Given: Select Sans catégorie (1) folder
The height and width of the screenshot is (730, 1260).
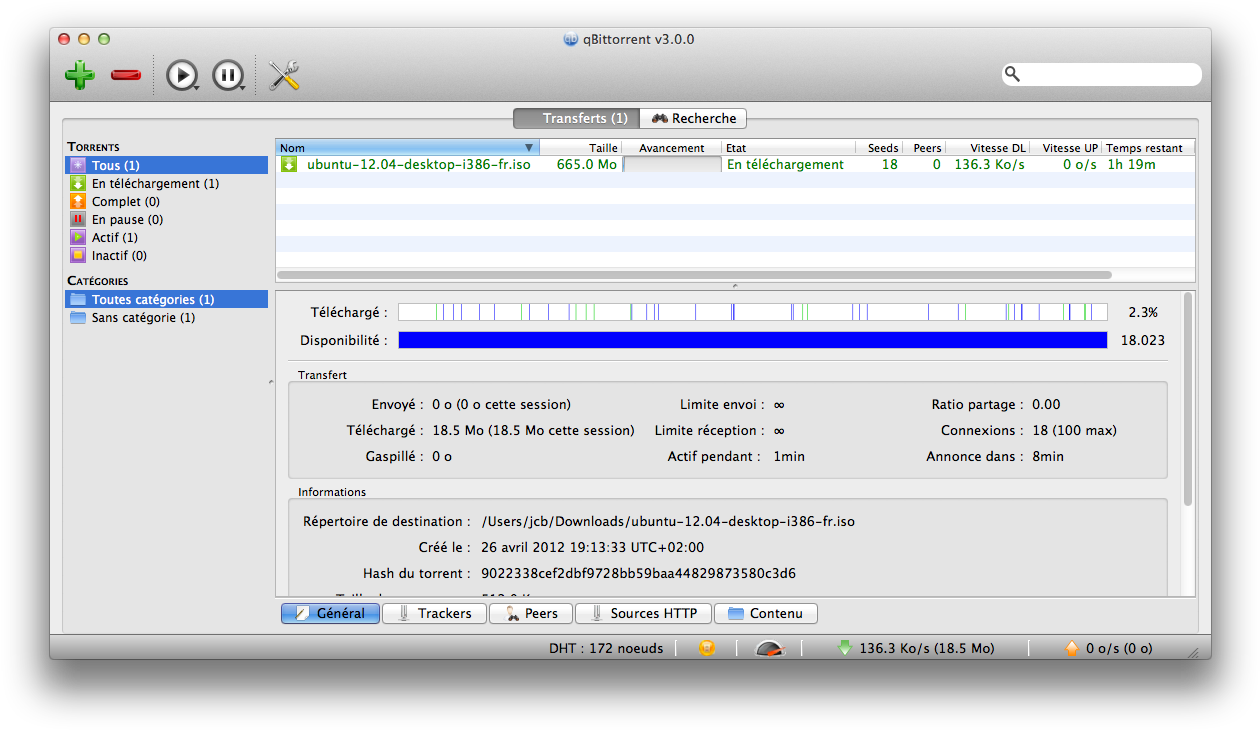Looking at the screenshot, I should [167, 317].
